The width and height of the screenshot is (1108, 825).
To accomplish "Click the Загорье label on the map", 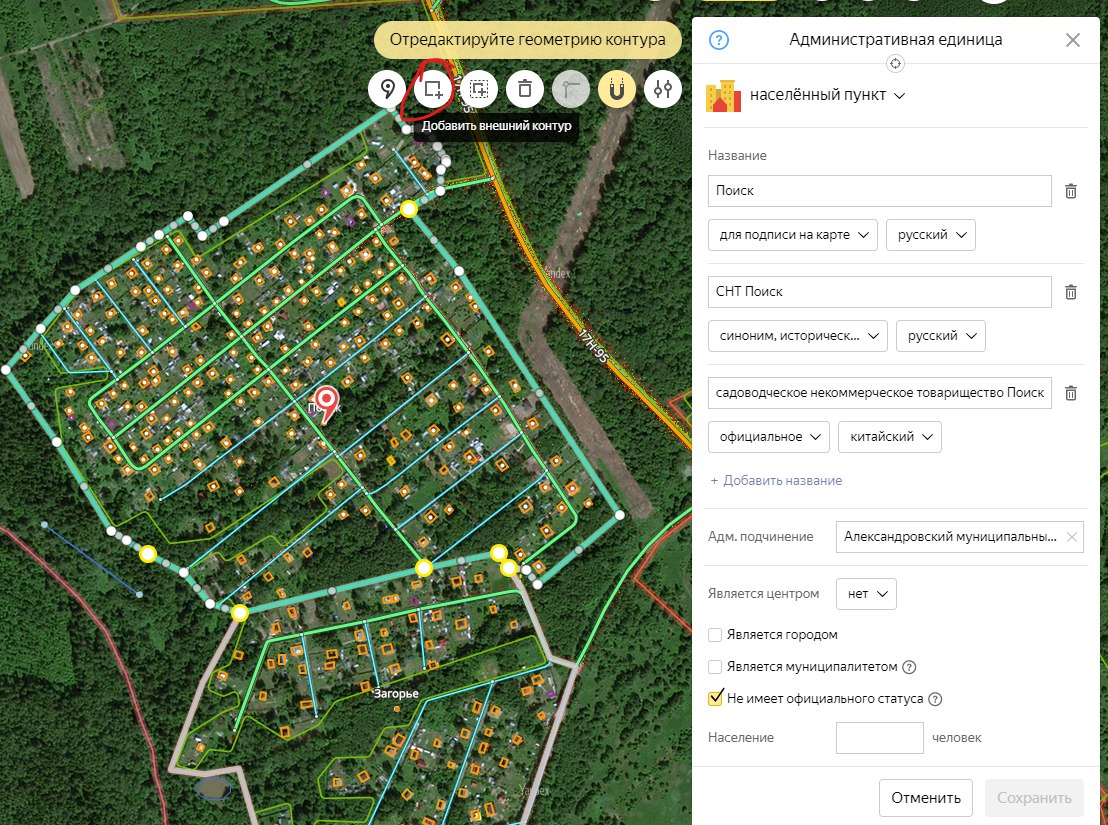I will [x=396, y=694].
